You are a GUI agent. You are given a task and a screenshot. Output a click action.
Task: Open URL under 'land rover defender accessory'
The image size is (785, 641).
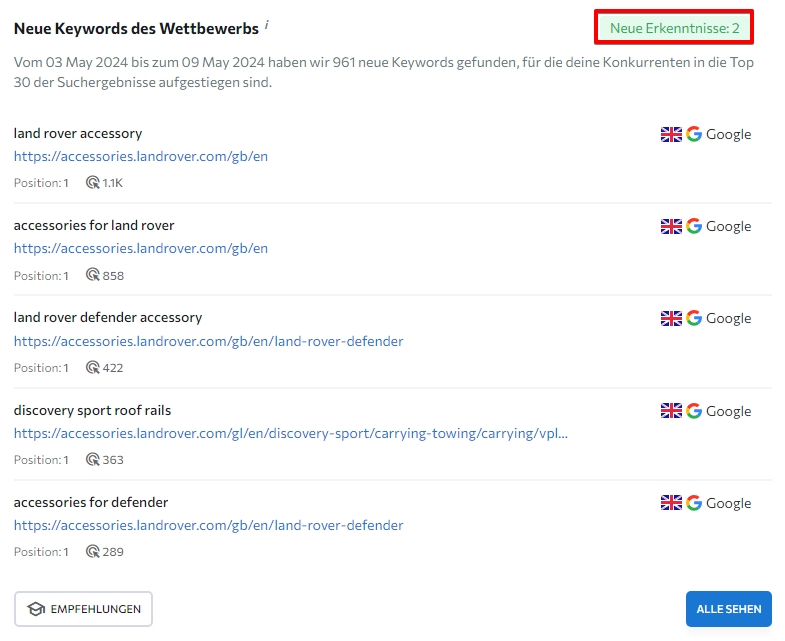(208, 341)
